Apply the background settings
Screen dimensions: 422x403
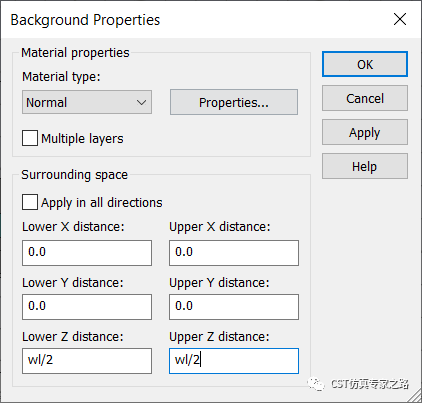pyautogui.click(x=365, y=132)
